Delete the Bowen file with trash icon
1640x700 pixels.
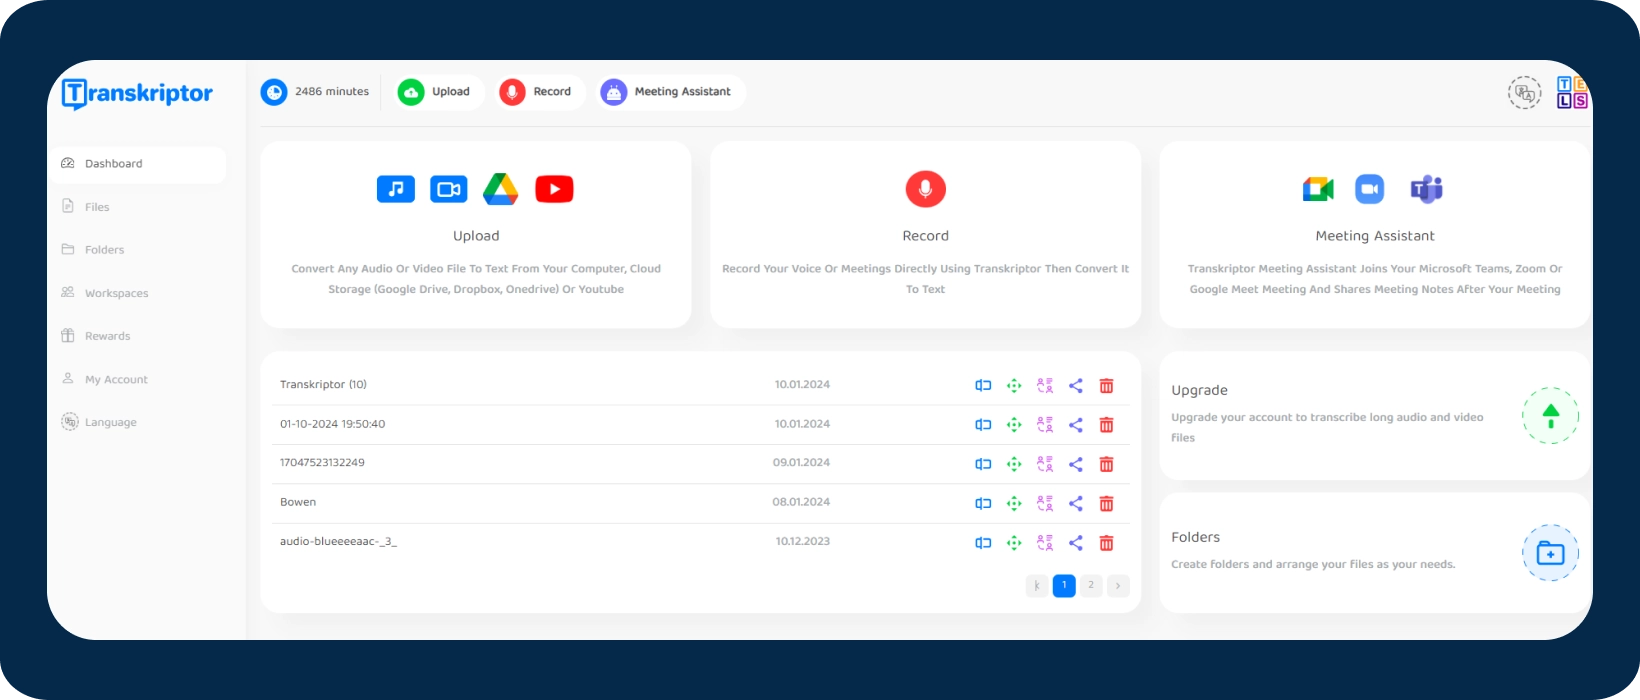[x=1106, y=503]
